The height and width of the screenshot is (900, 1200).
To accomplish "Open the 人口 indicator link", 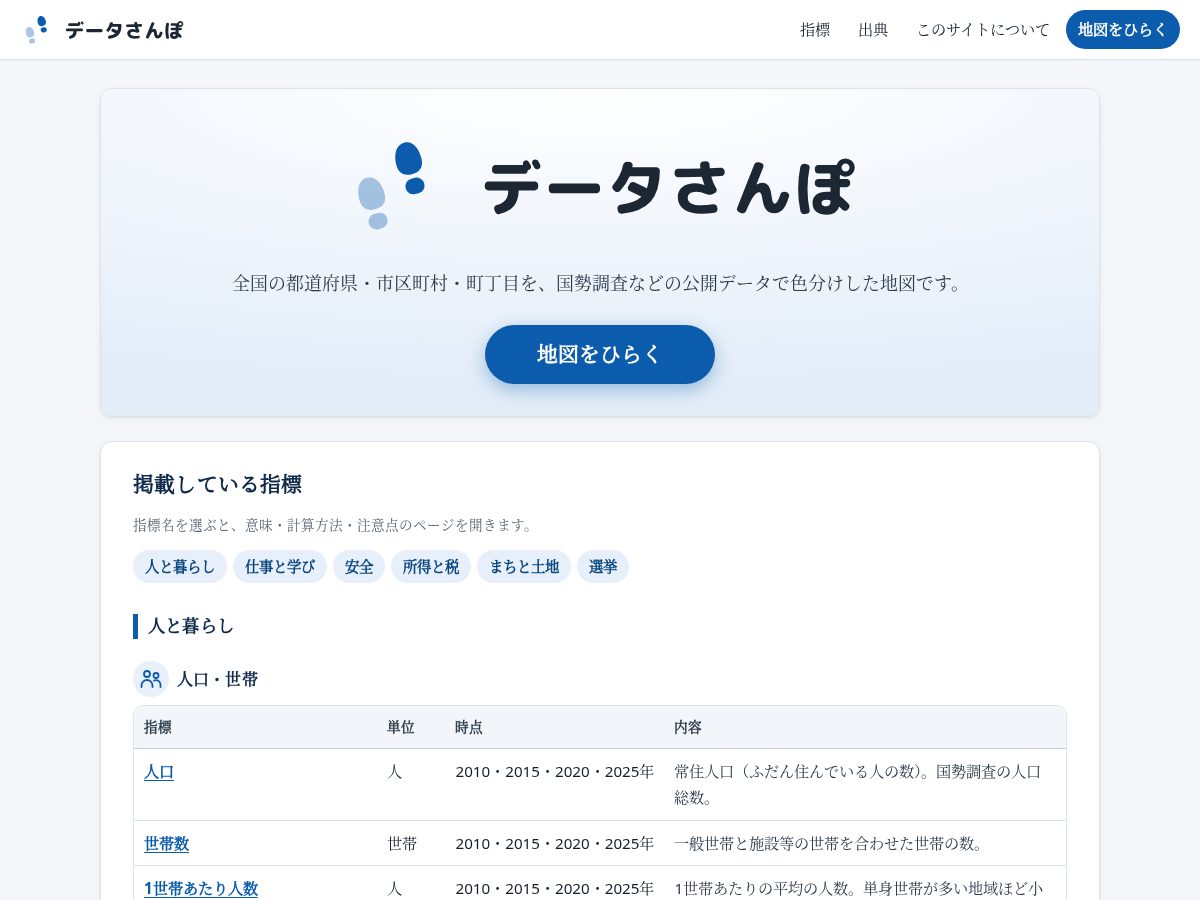I will click(159, 772).
